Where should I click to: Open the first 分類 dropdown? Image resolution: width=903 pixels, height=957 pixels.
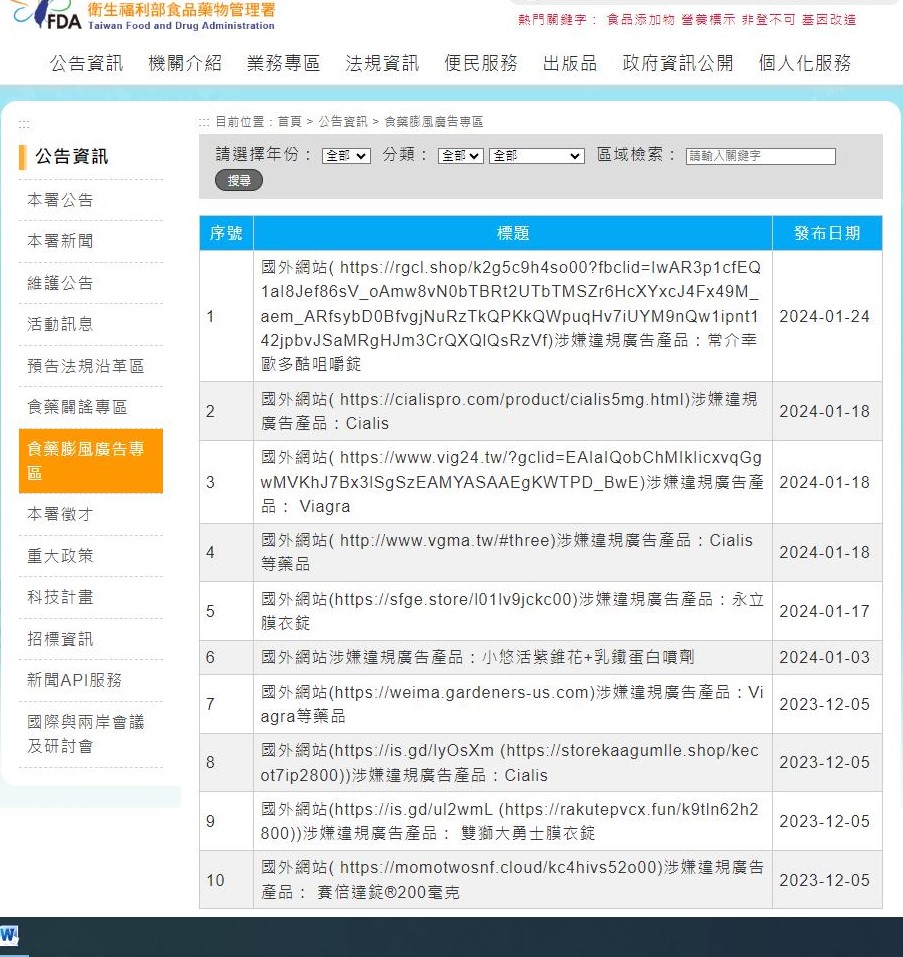point(461,156)
